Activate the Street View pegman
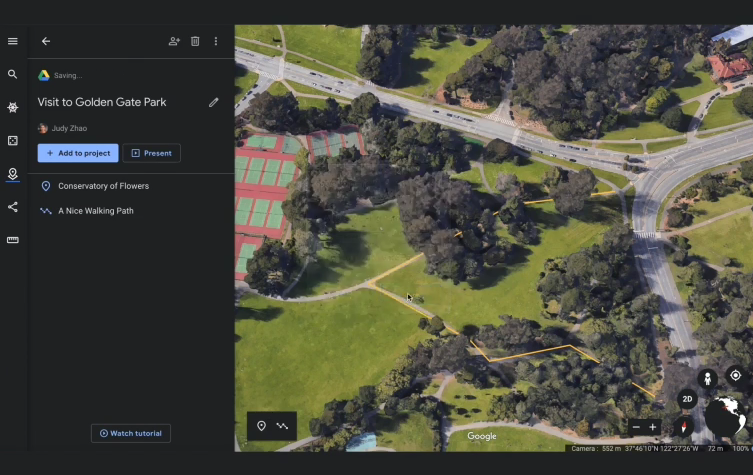Viewport: 753px width, 475px height. coord(707,379)
